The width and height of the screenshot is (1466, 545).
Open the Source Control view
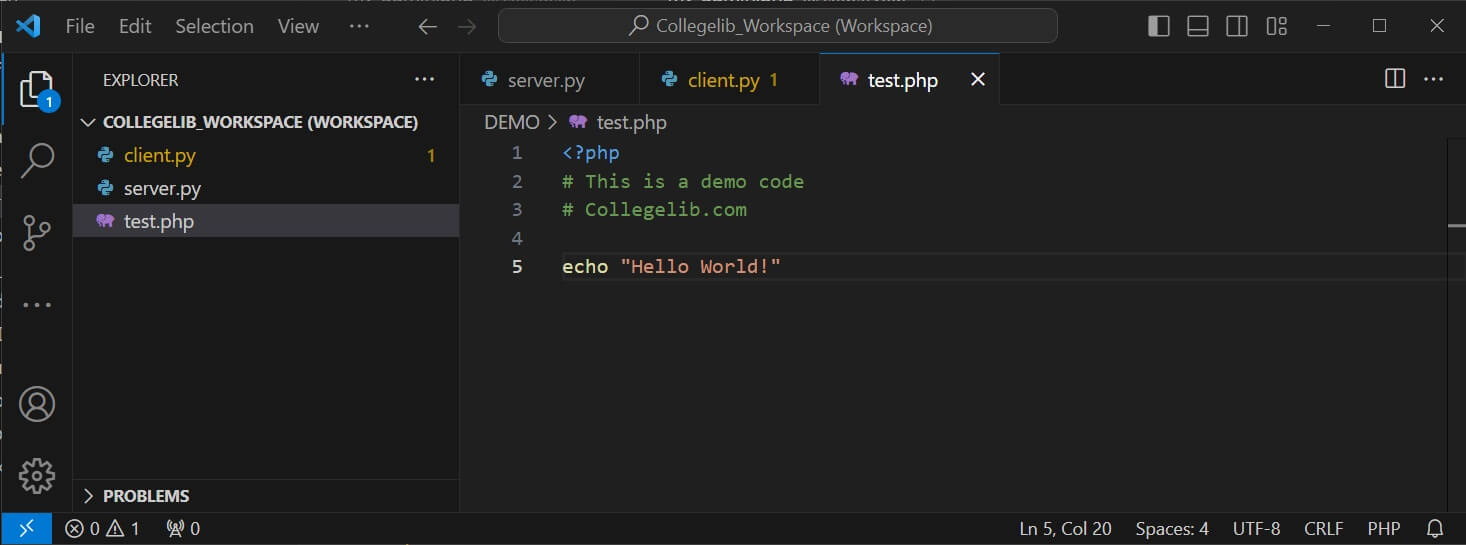pos(37,232)
